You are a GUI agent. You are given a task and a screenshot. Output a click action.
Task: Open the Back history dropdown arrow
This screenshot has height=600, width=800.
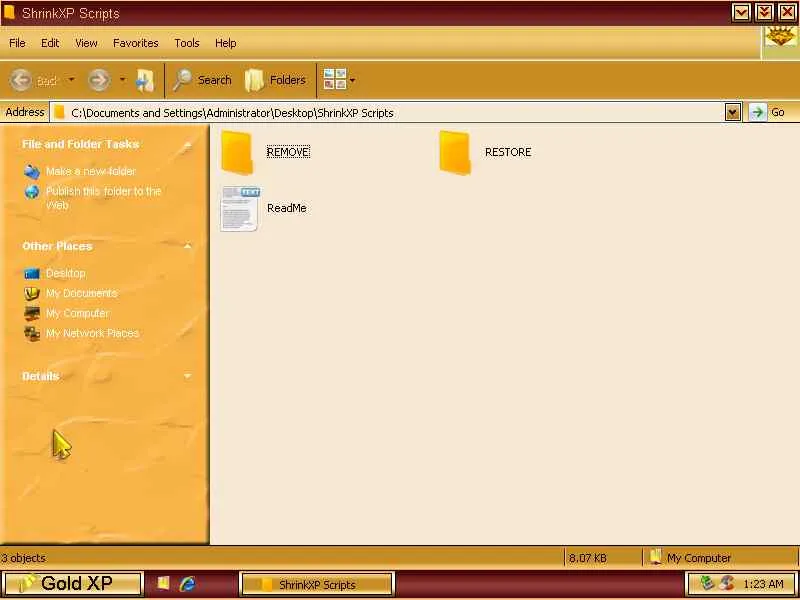[x=71, y=80]
